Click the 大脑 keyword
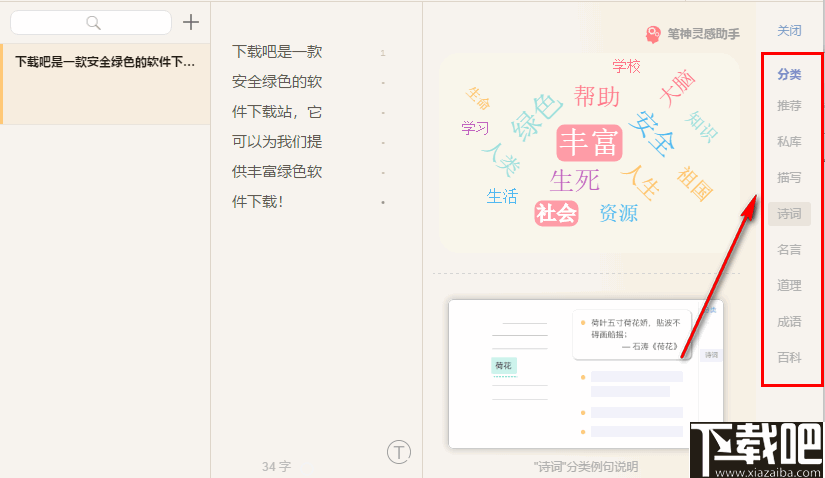Image resolution: width=825 pixels, height=478 pixels. click(677, 88)
